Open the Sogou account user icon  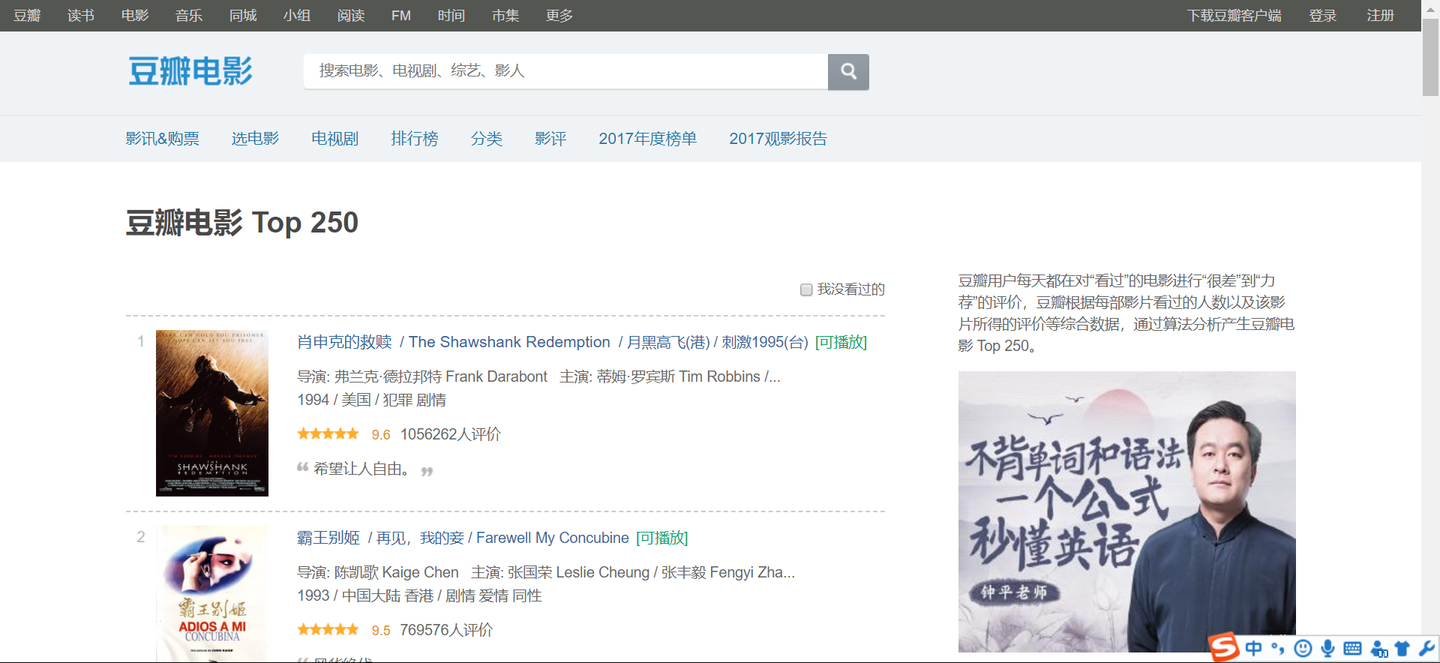click(1379, 649)
